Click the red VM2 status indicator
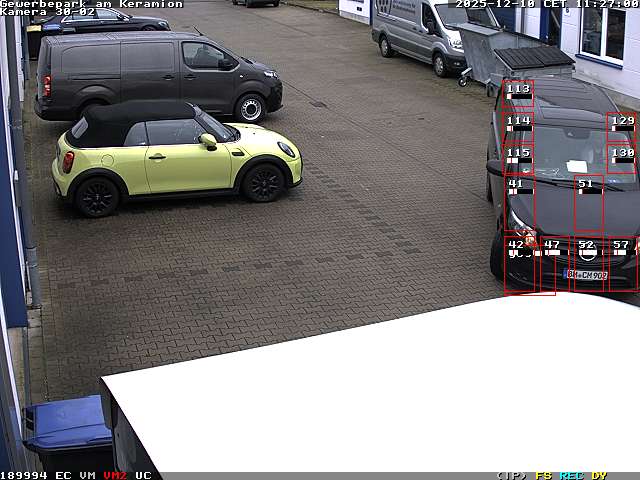This screenshot has width=640, height=480. tap(115, 475)
